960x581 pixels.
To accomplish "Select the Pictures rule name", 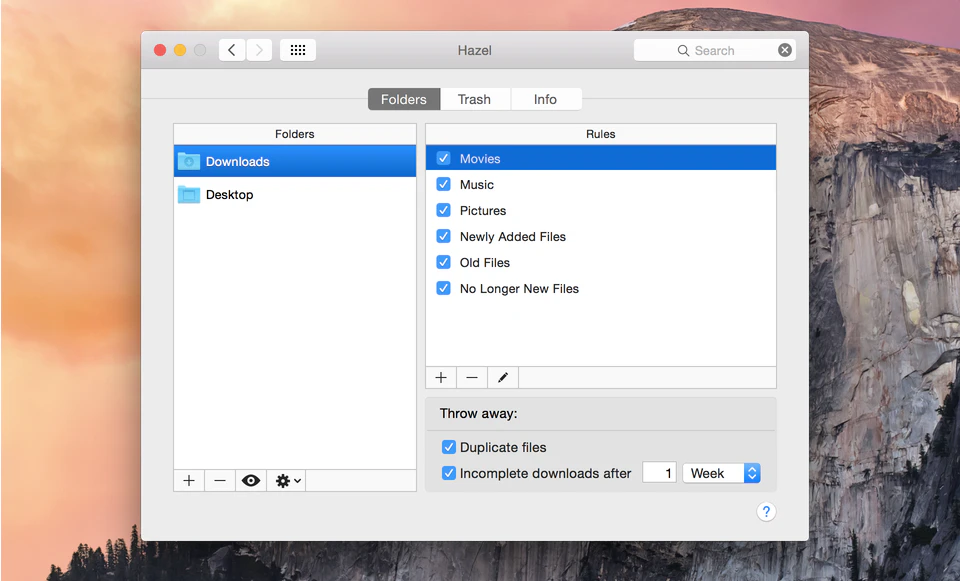I will click(x=483, y=211).
